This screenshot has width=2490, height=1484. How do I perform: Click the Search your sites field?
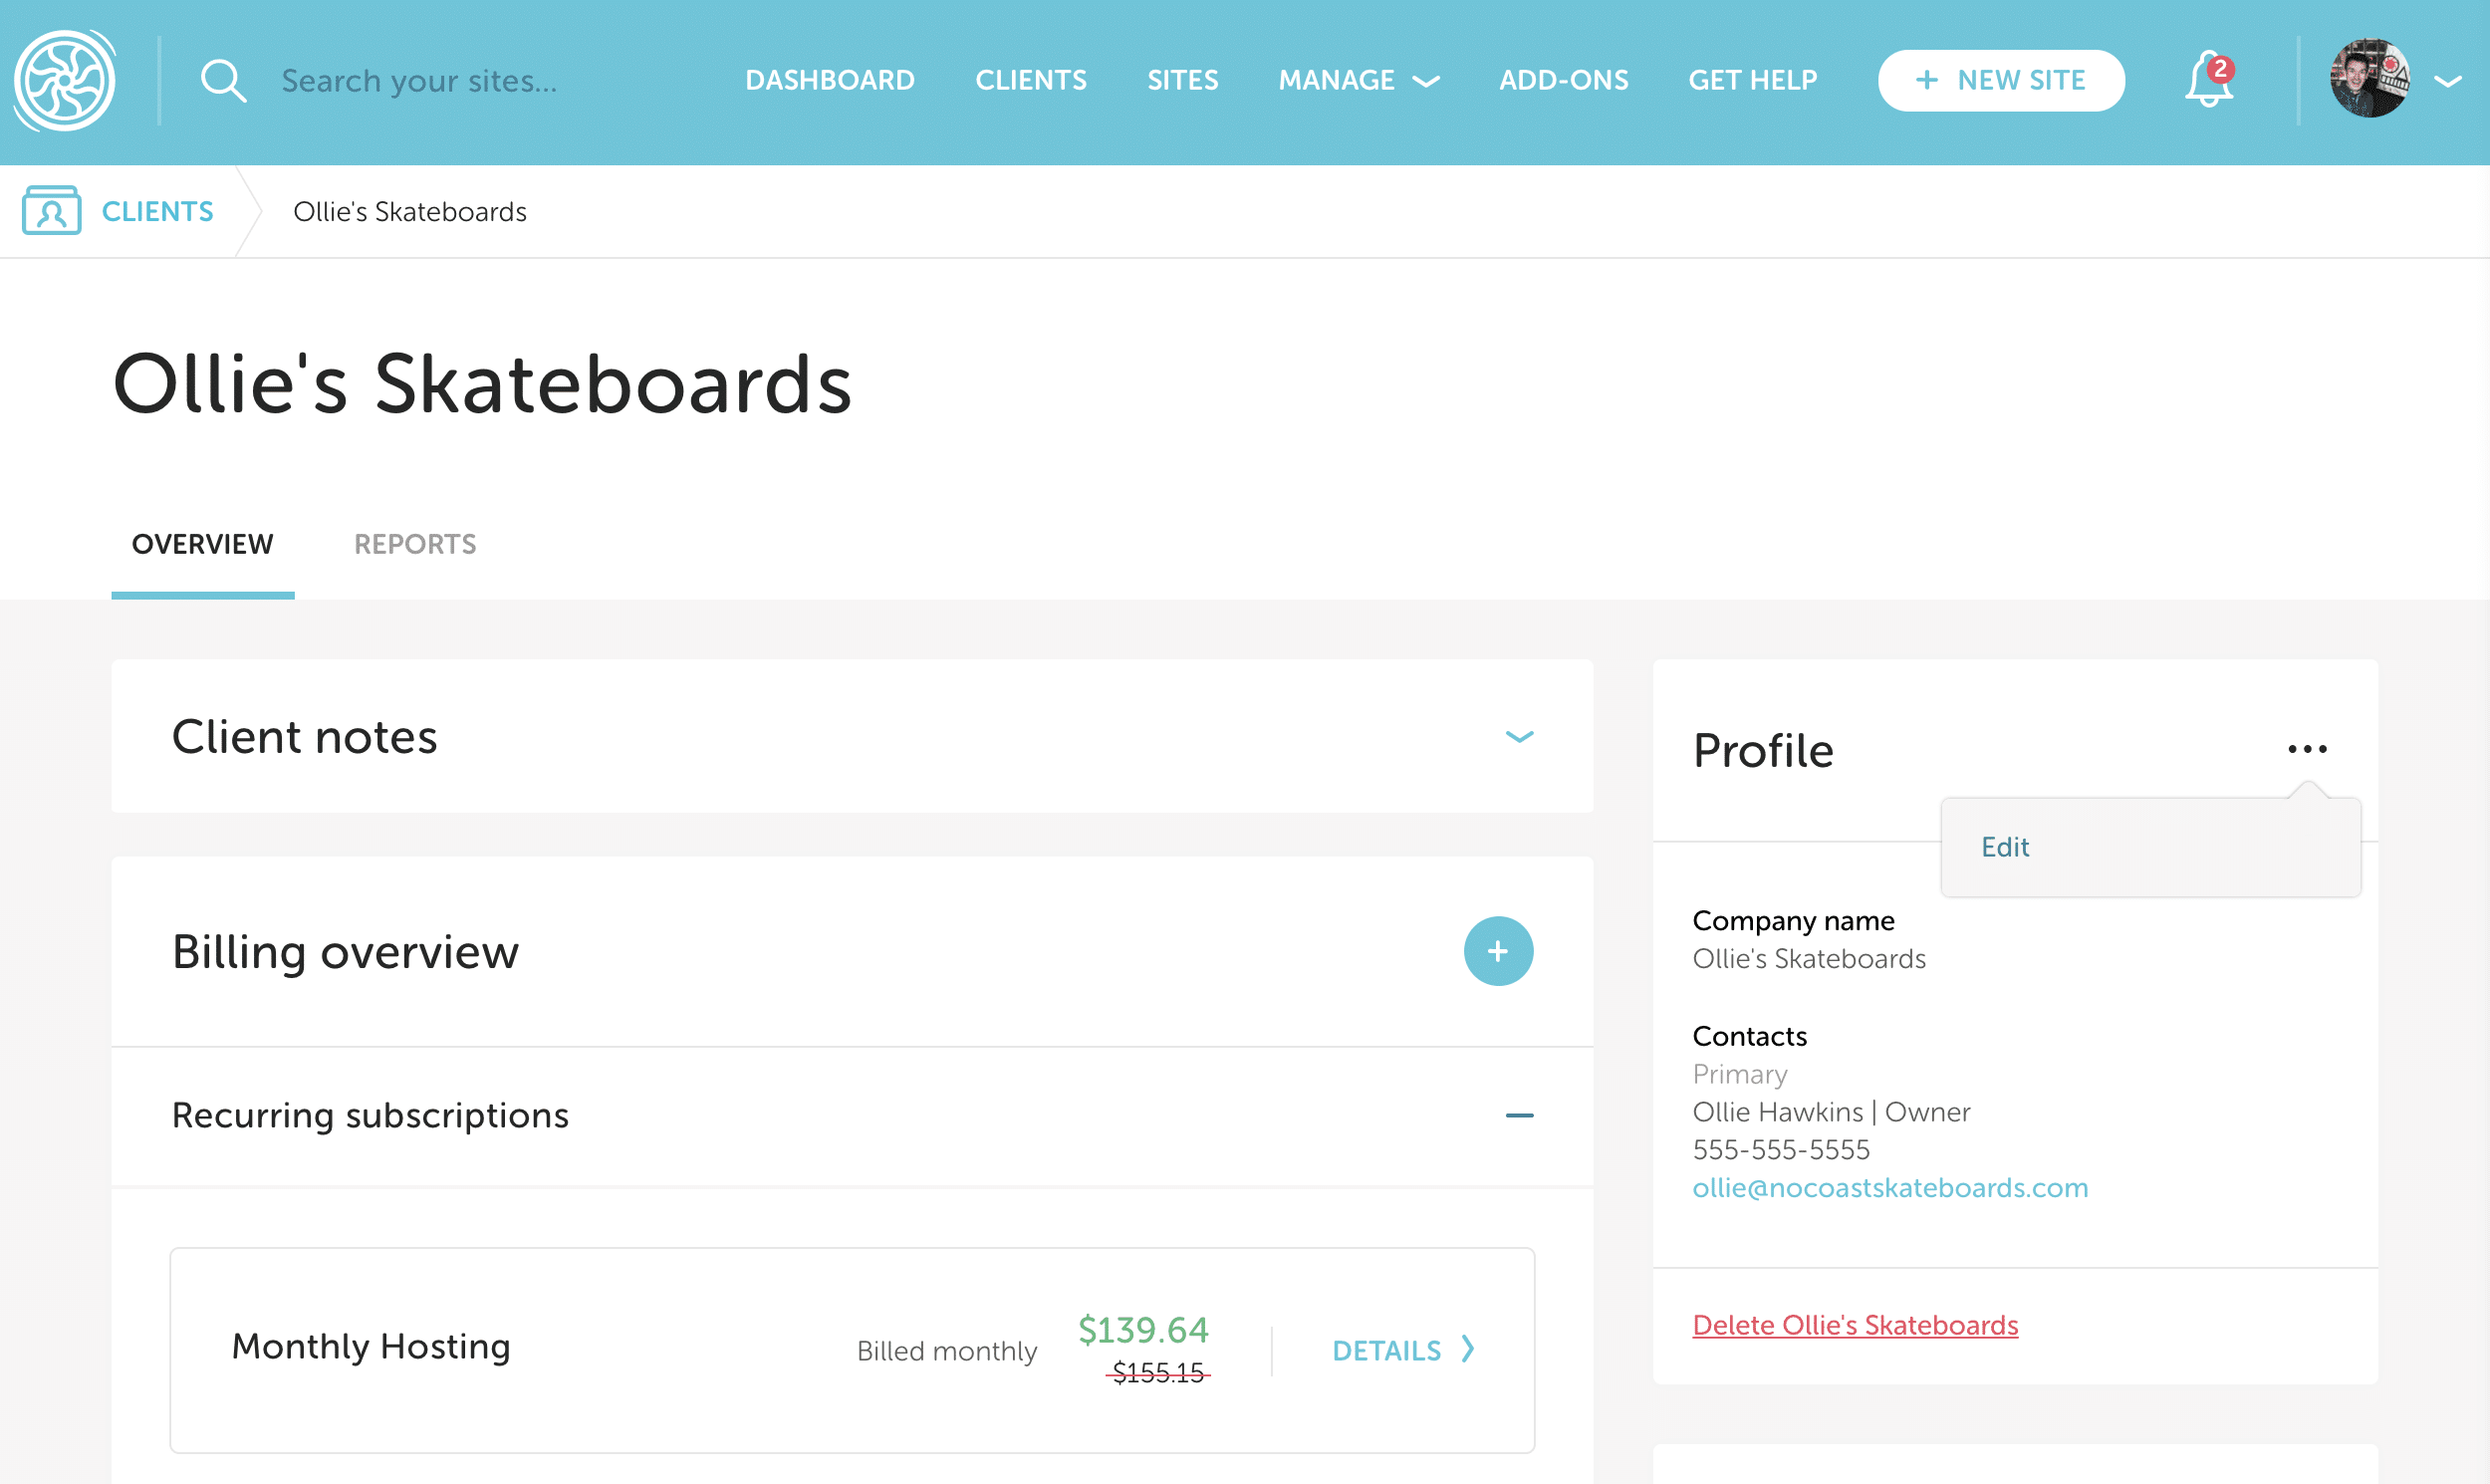420,80
